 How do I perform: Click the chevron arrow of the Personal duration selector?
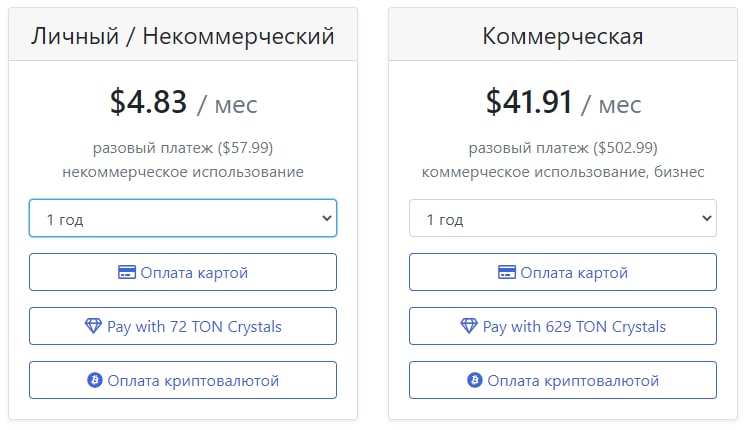pos(327,219)
